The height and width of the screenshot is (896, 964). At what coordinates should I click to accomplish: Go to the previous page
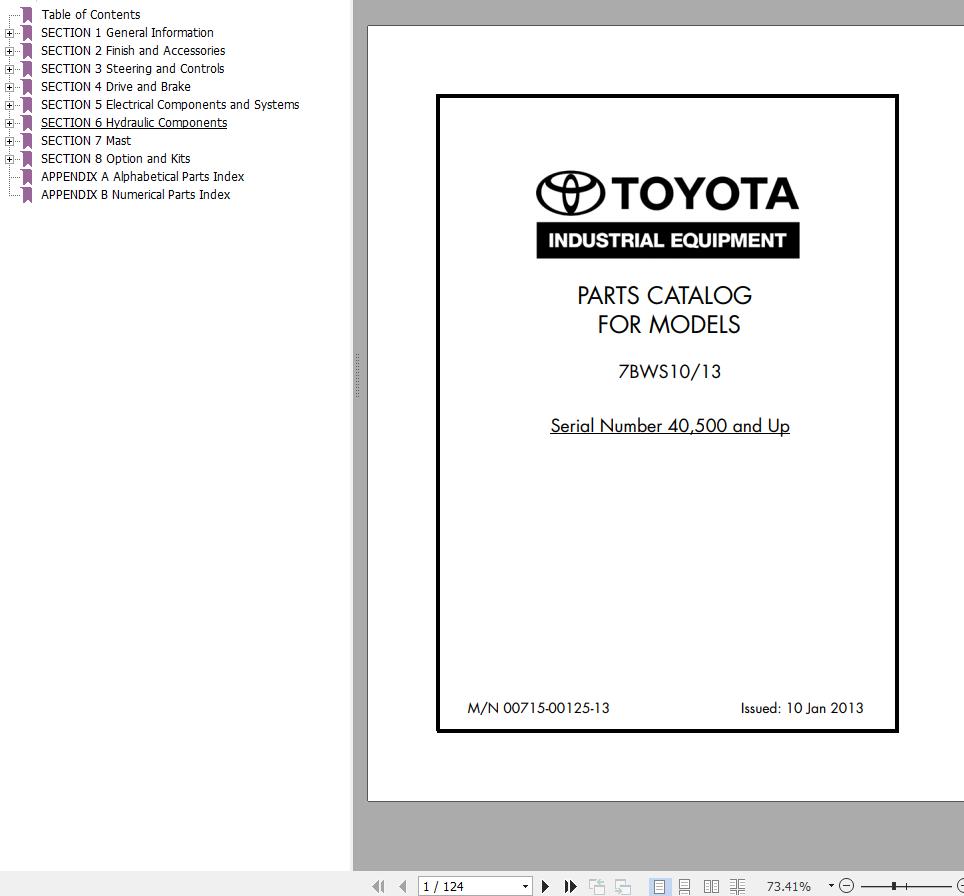[403, 886]
